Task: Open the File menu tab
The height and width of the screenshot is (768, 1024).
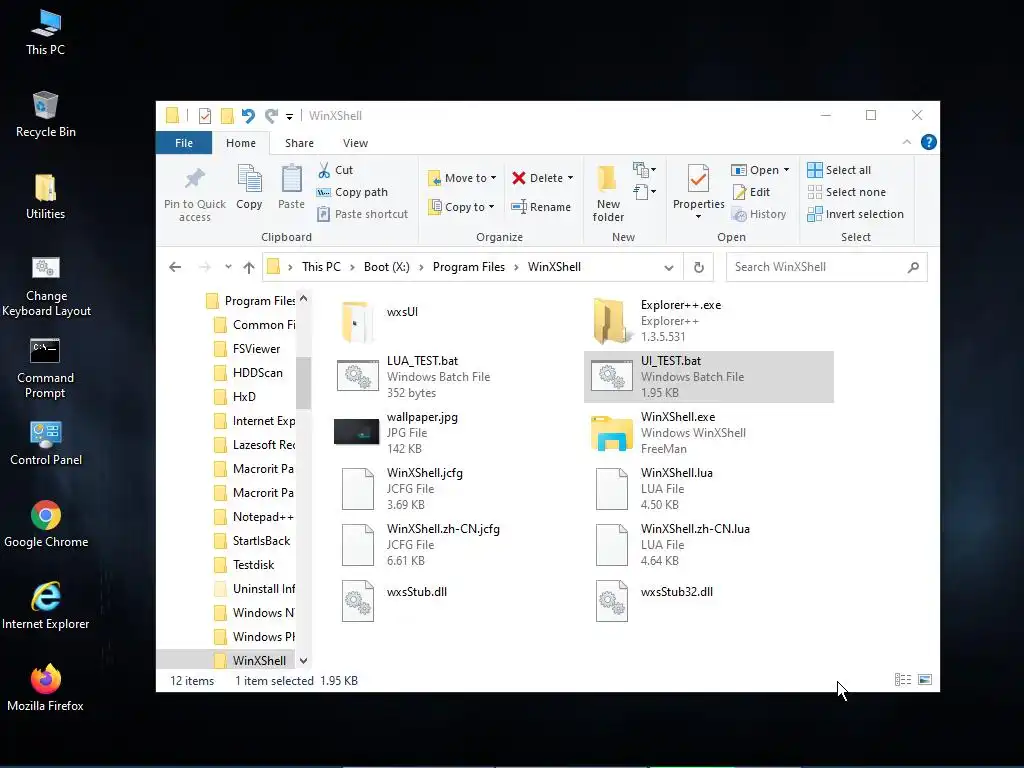Action: click(x=184, y=143)
